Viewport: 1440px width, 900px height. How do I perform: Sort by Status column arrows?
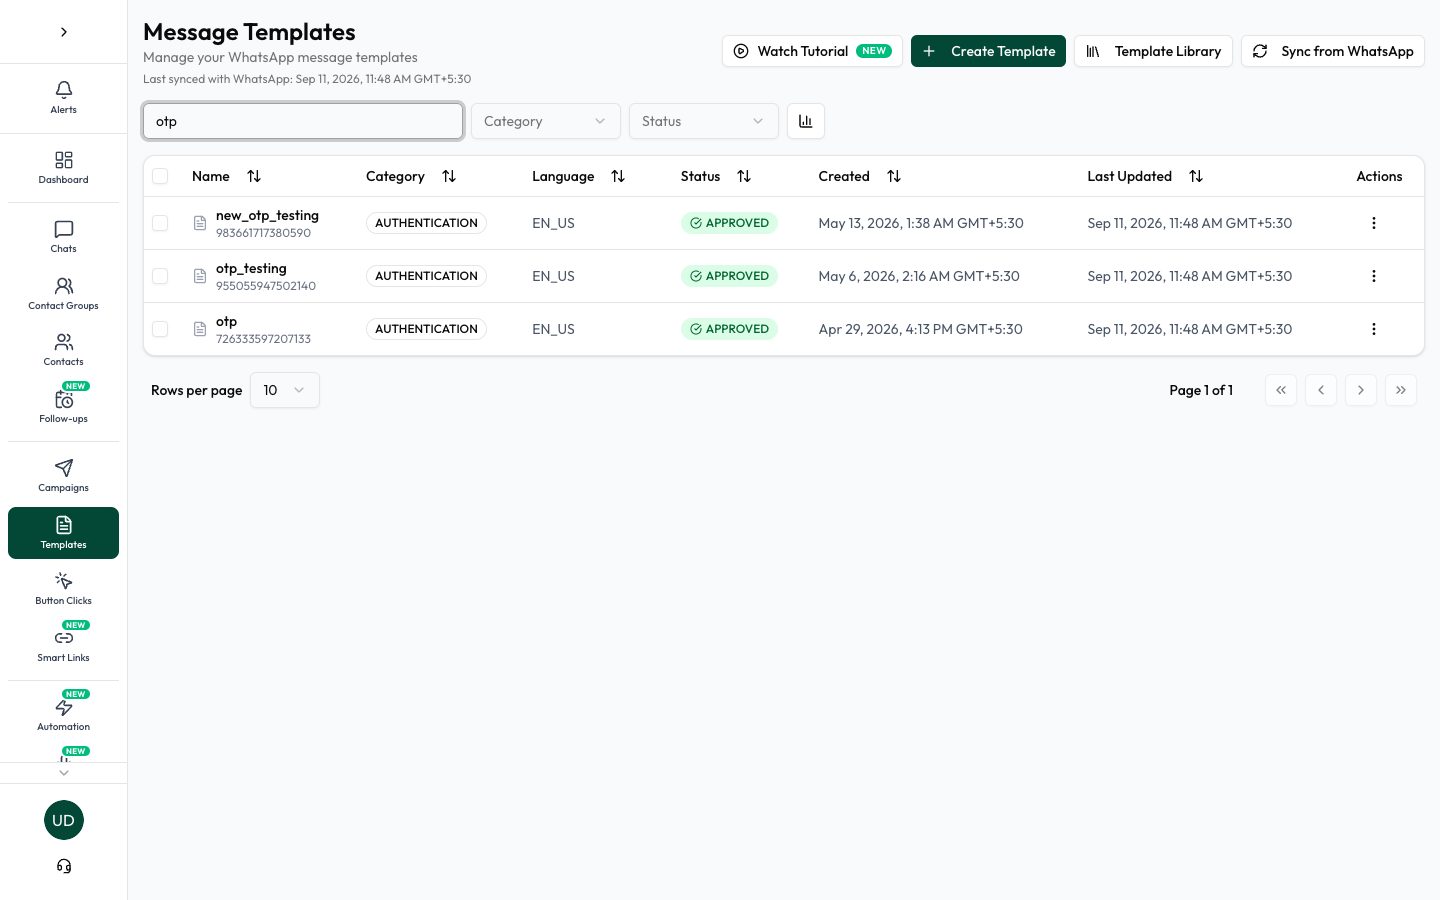(x=744, y=176)
